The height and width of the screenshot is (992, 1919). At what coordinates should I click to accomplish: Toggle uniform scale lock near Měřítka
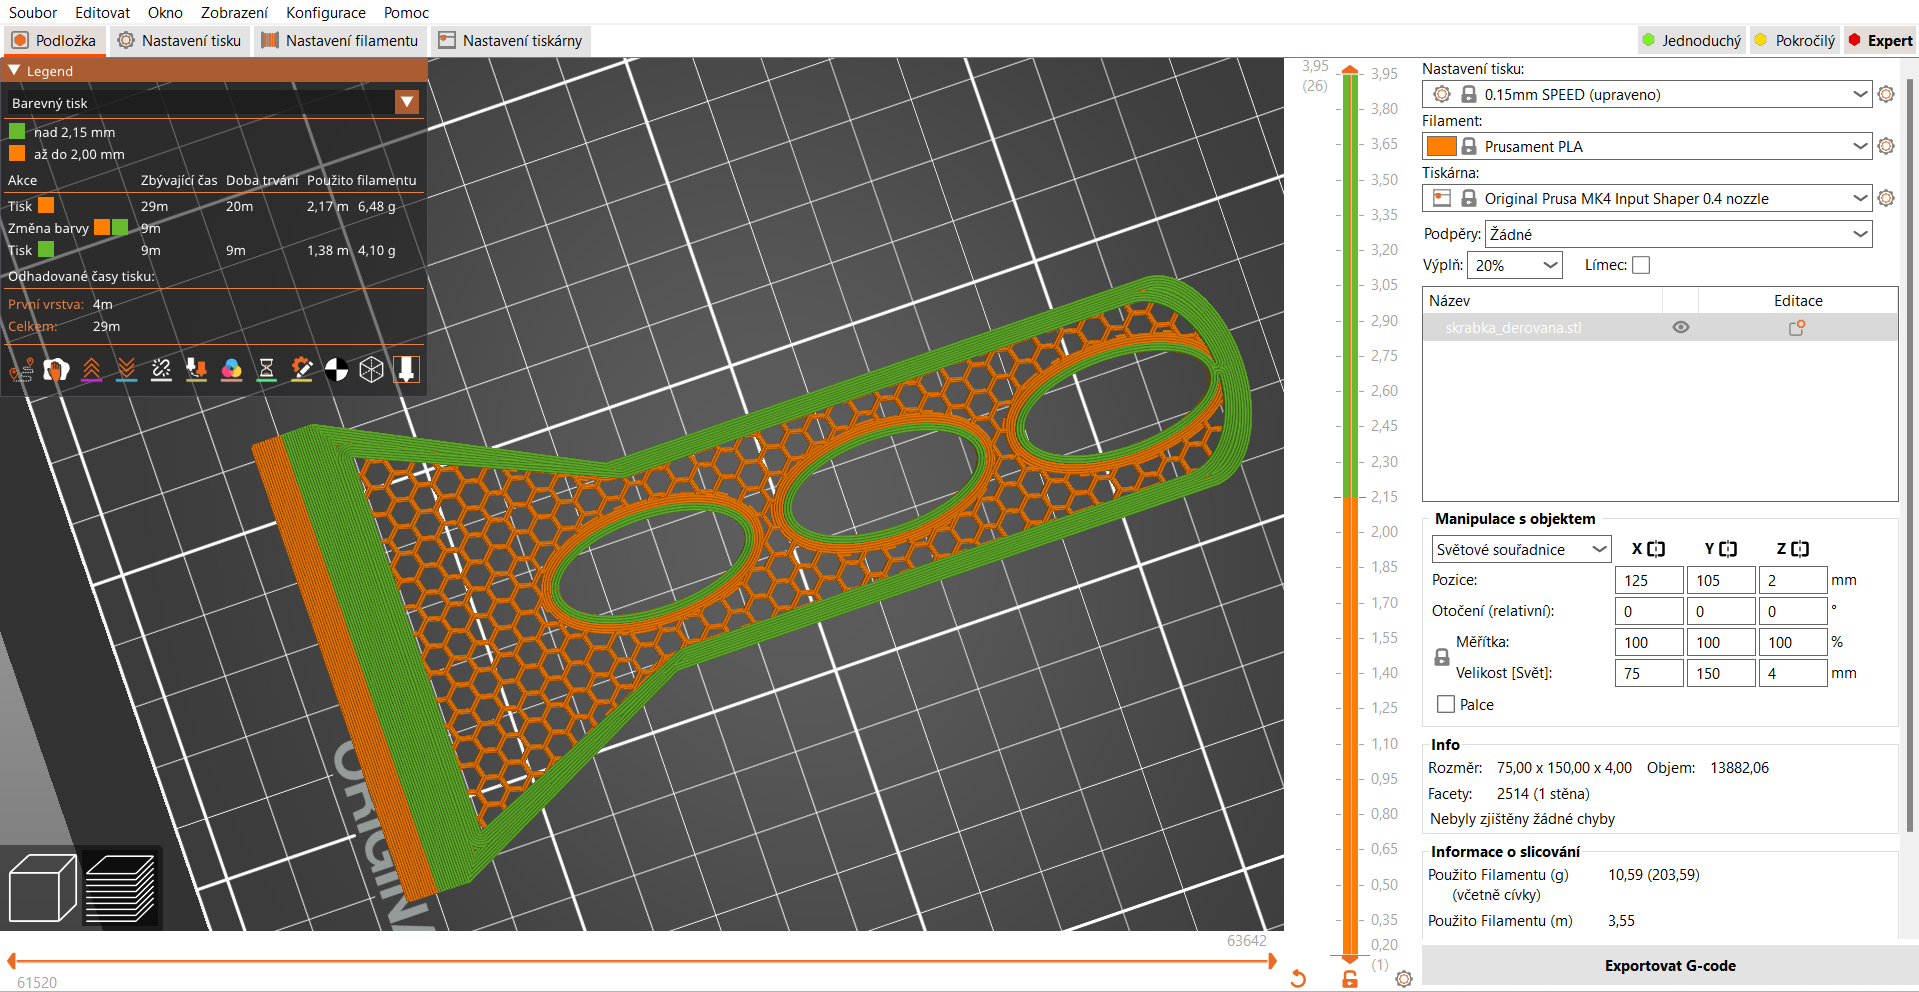pos(1442,657)
